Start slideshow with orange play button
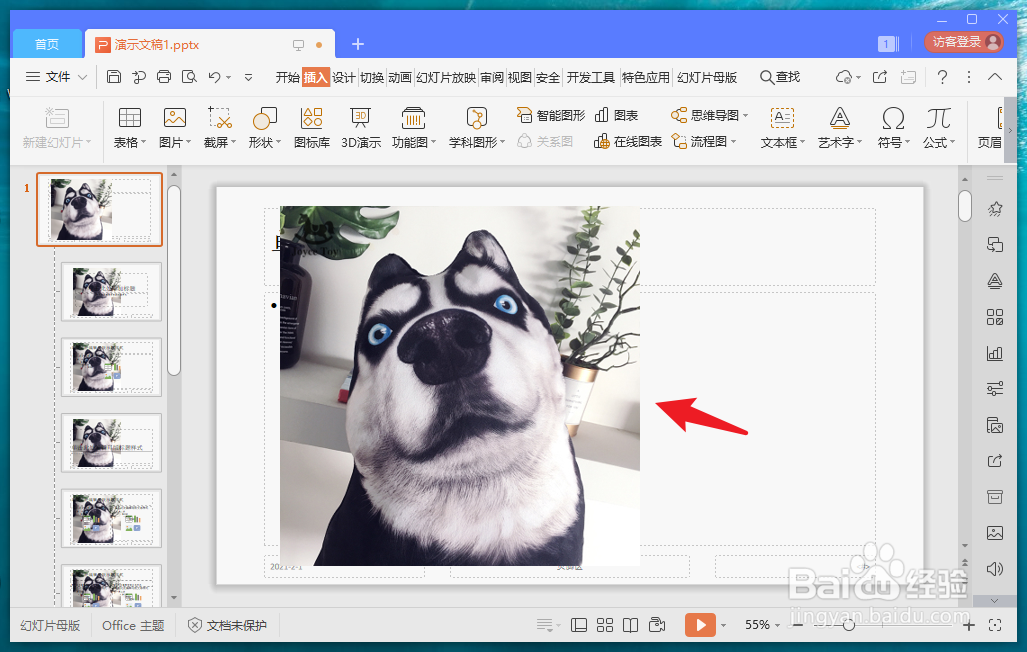 (700, 625)
